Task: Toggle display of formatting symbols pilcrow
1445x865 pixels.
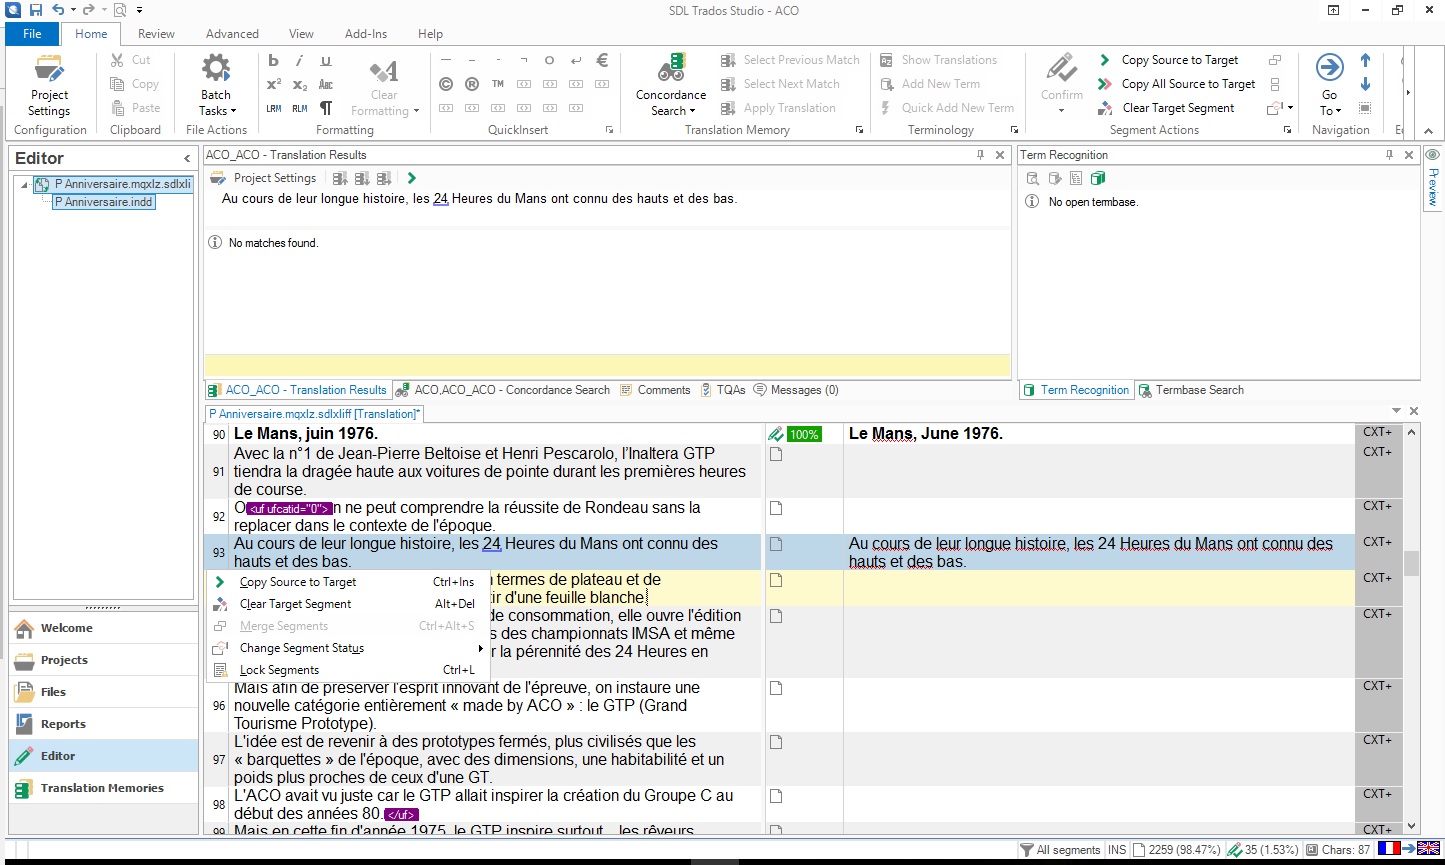Action: [326, 108]
